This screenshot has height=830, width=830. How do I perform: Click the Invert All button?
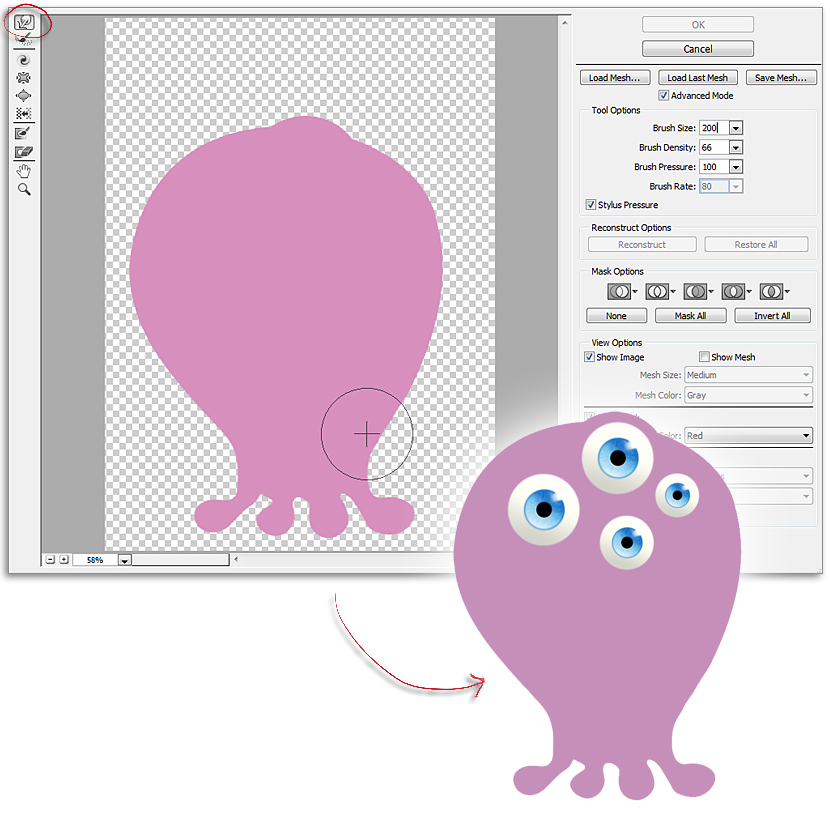tap(772, 315)
